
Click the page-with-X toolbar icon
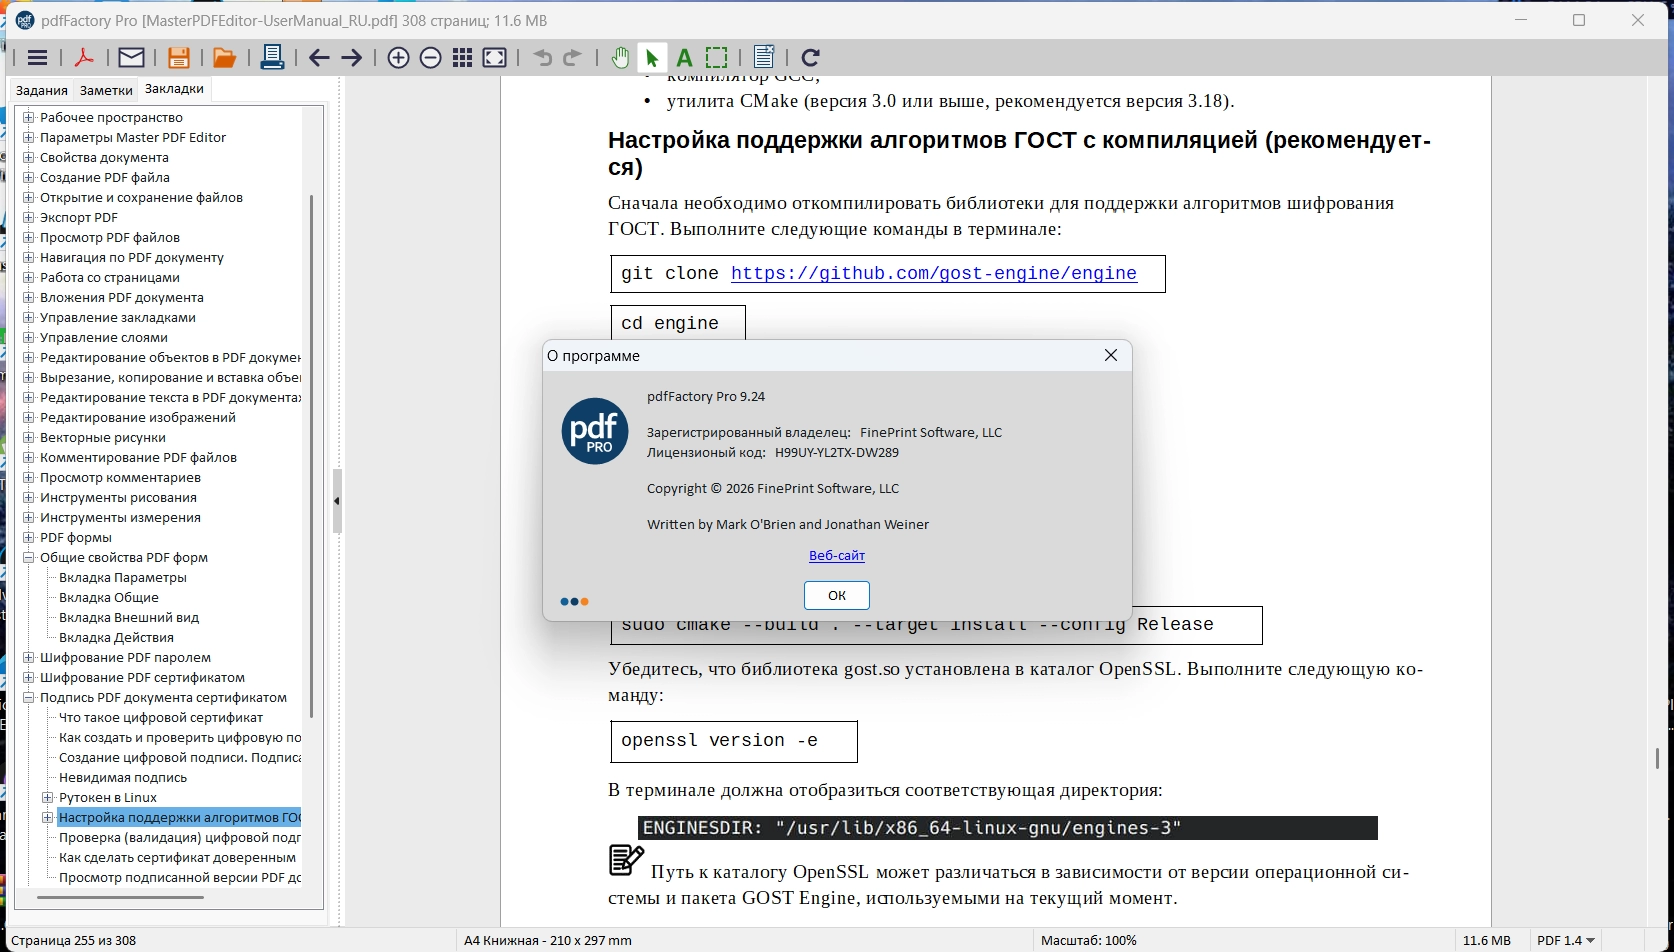click(764, 58)
